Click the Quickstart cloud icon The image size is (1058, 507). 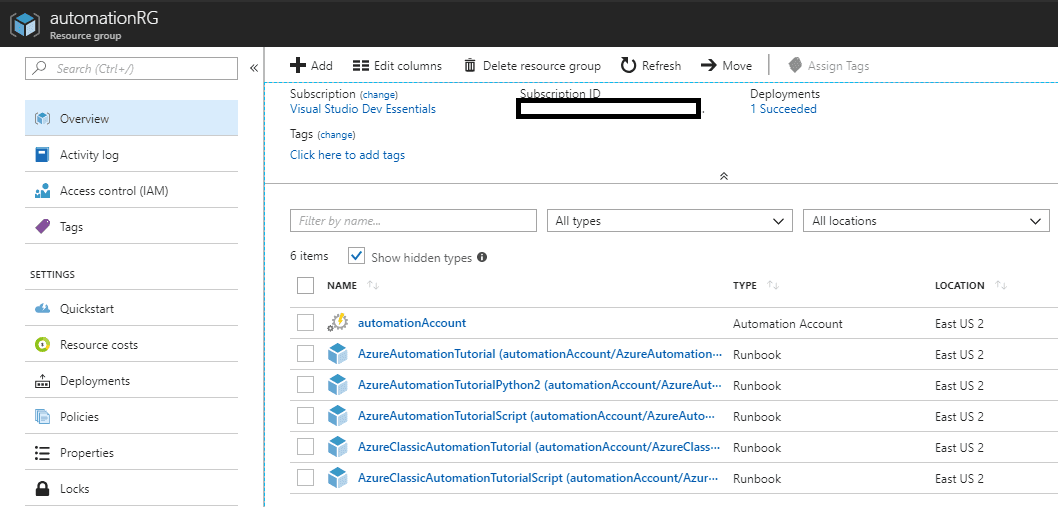(43, 309)
